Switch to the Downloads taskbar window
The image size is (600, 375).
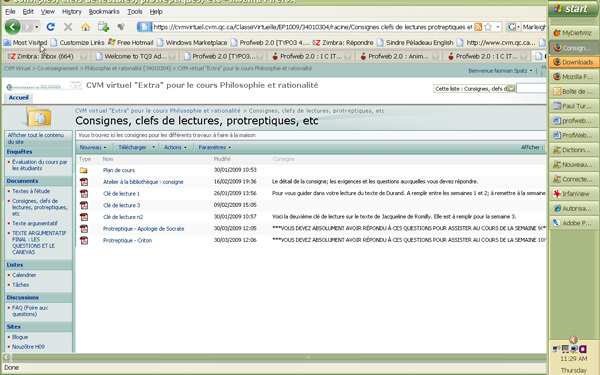[574, 62]
